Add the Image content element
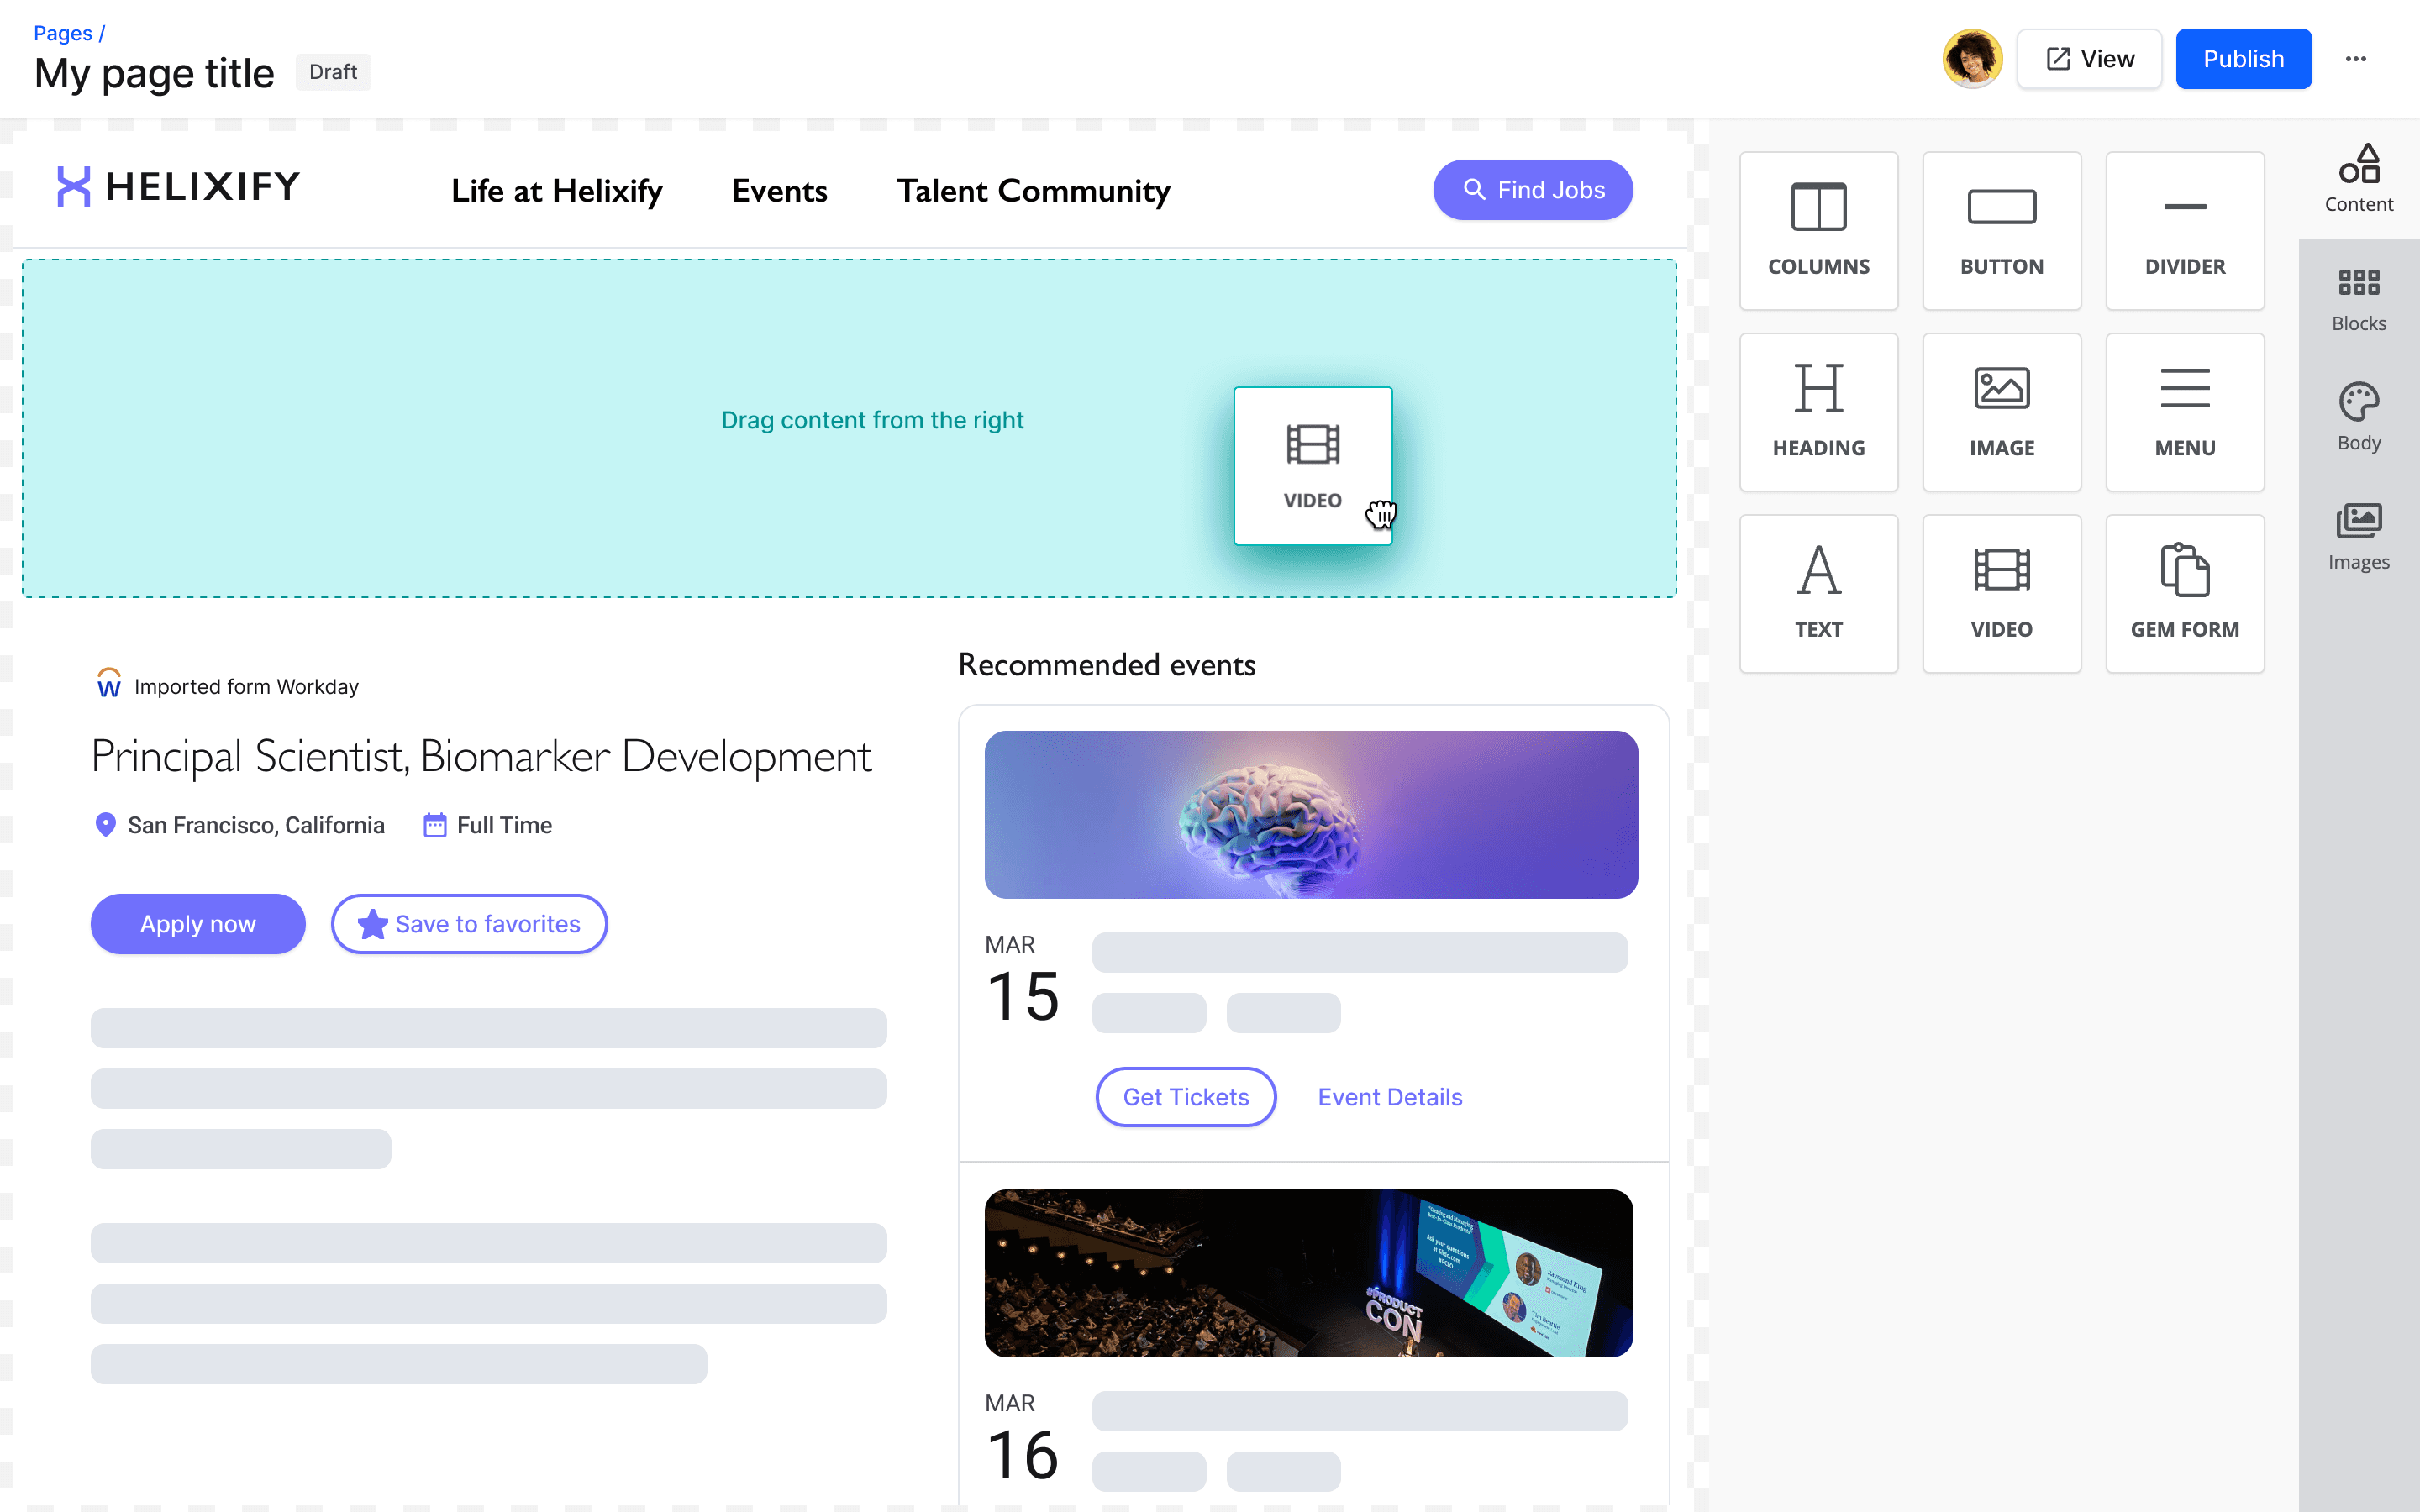This screenshot has height=1512, width=2420. [2001, 412]
